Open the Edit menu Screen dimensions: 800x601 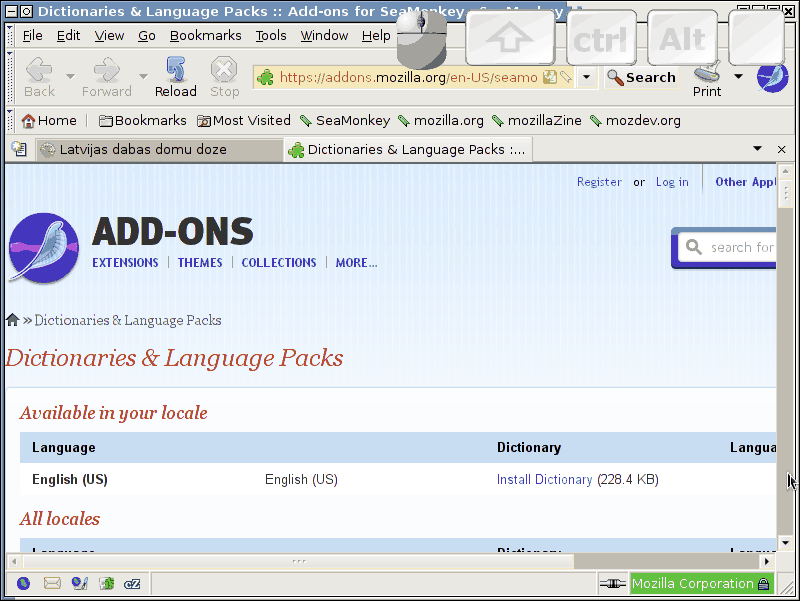[x=68, y=35]
